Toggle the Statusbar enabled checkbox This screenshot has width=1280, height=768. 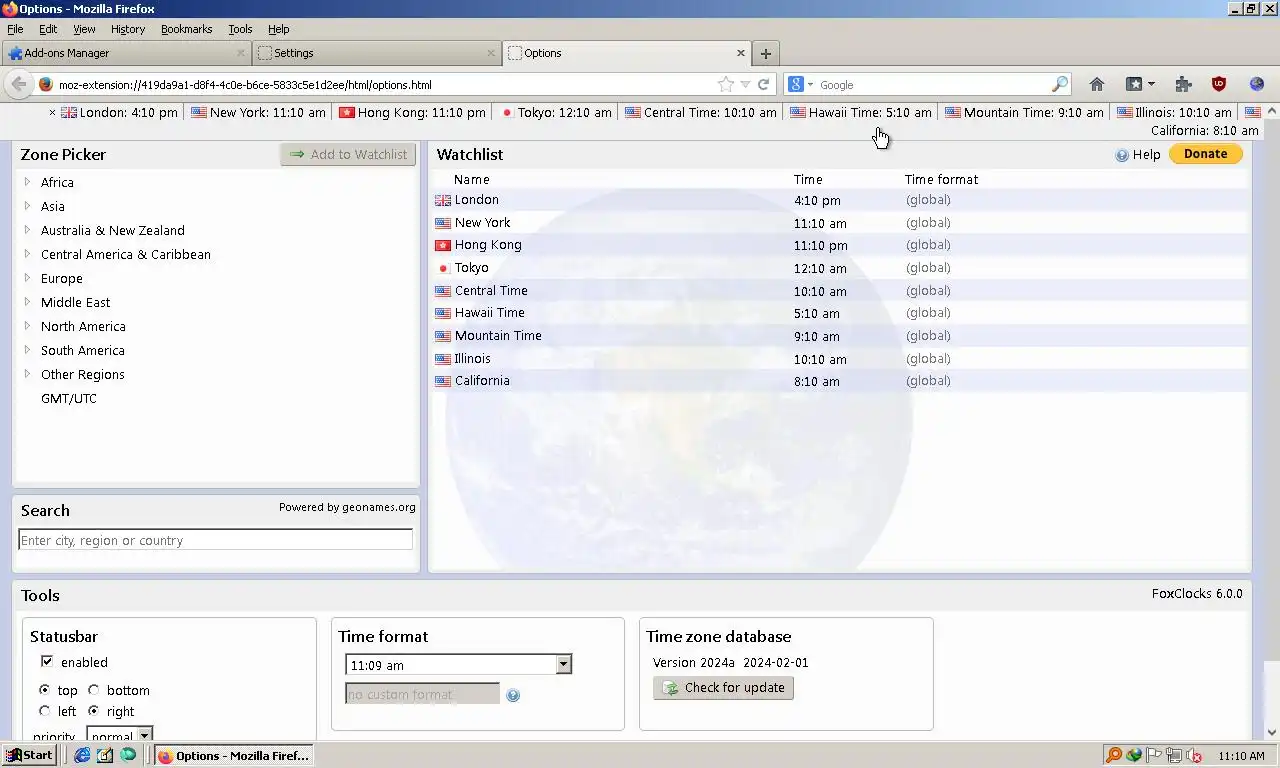click(x=46, y=662)
